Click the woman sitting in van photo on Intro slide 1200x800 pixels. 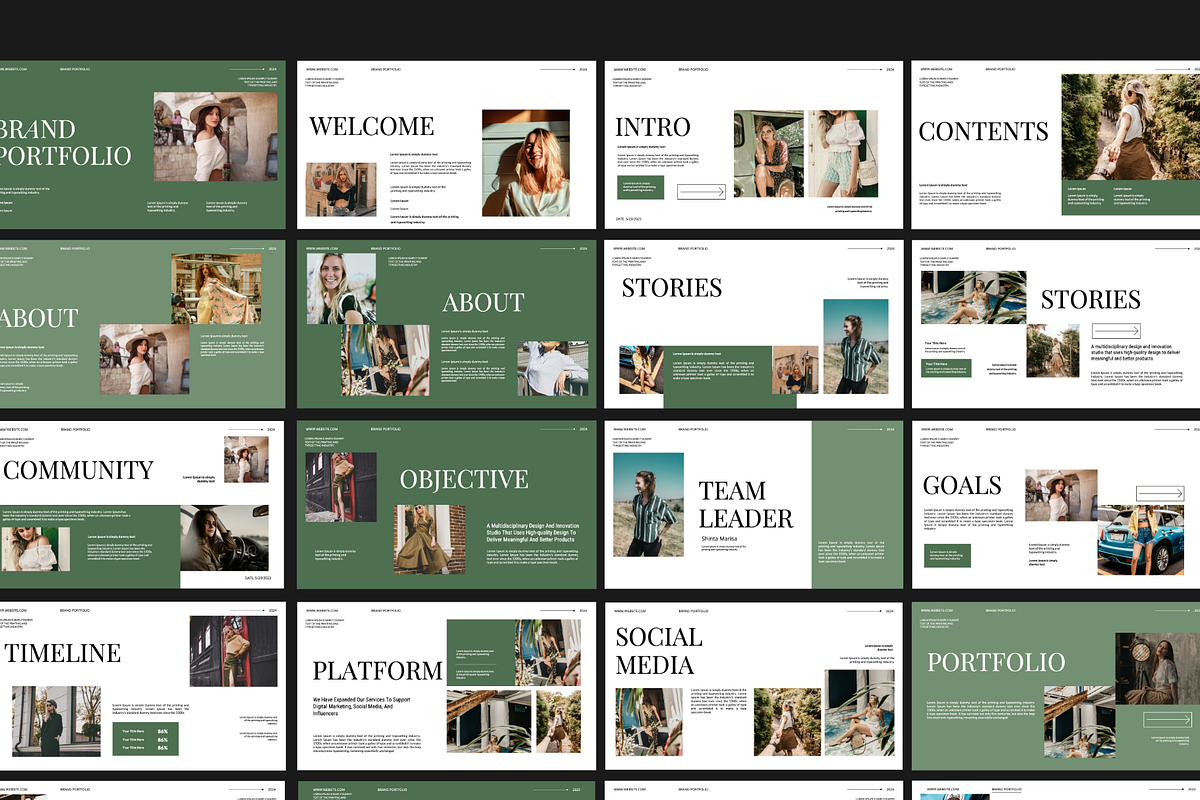tap(769, 155)
